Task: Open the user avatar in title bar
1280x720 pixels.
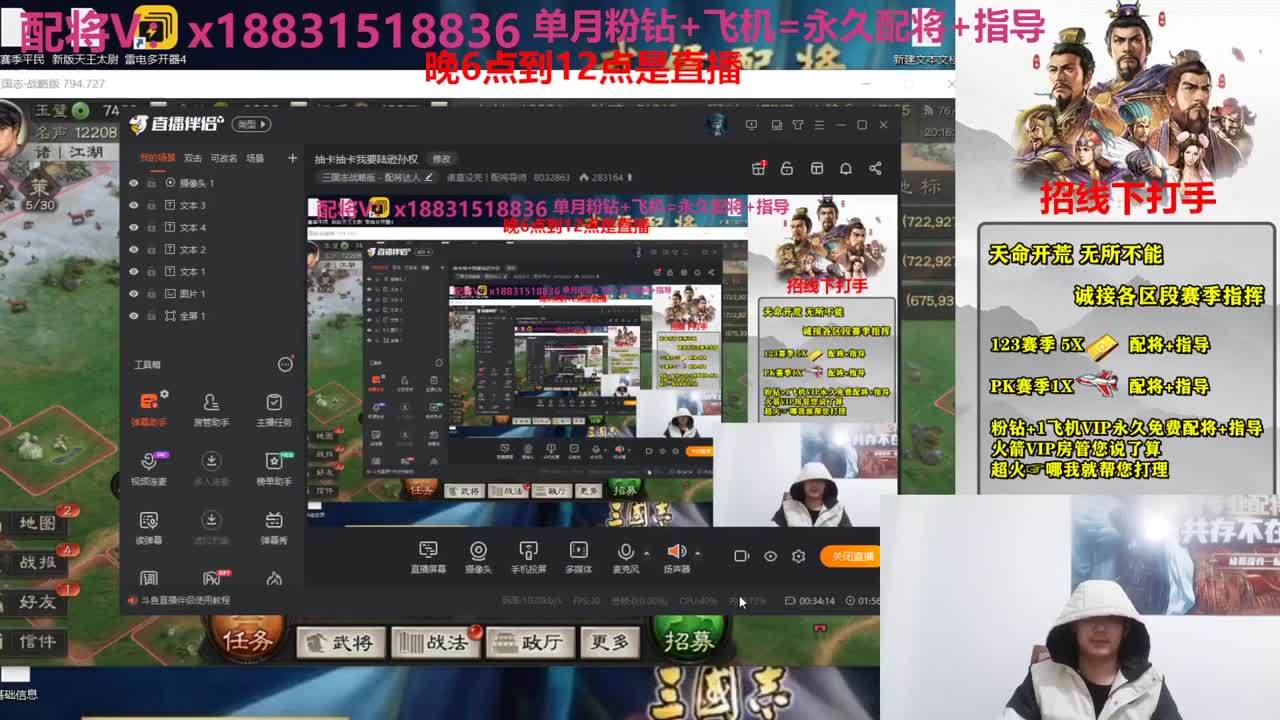Action: [715, 124]
